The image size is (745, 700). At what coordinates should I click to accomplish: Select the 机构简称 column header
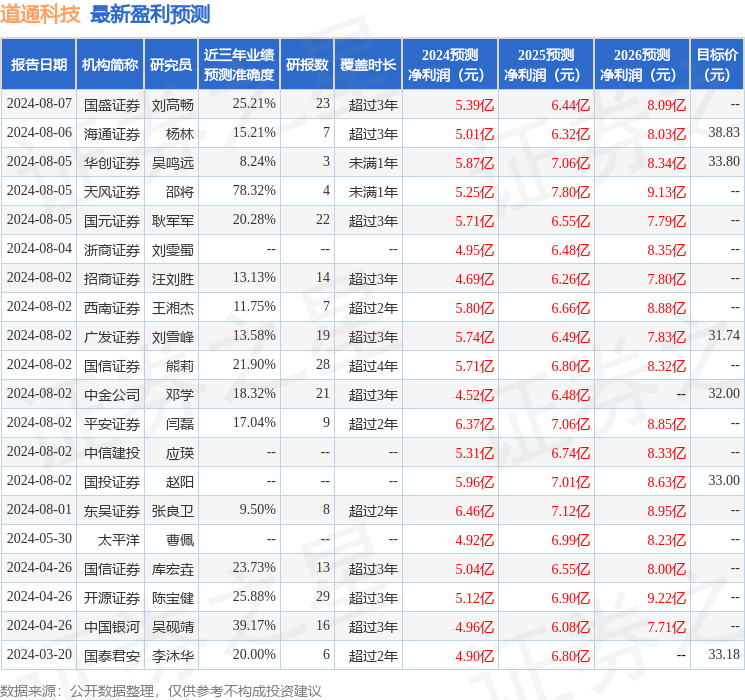(x=110, y=65)
